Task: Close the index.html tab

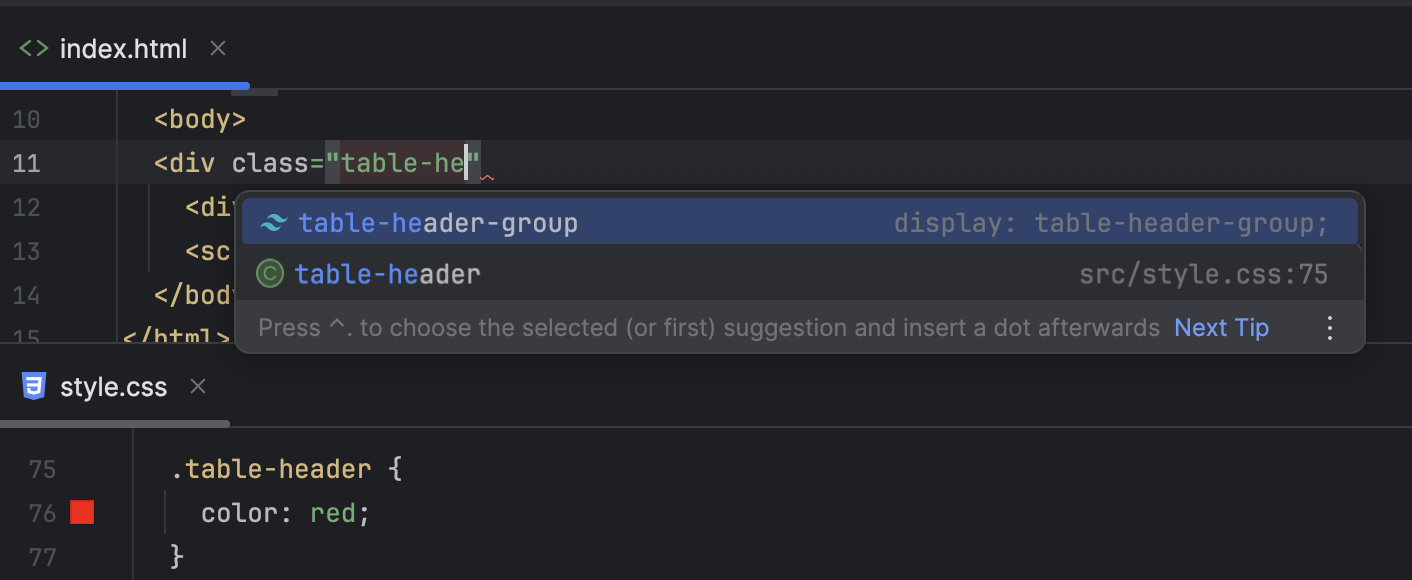Action: (217, 48)
